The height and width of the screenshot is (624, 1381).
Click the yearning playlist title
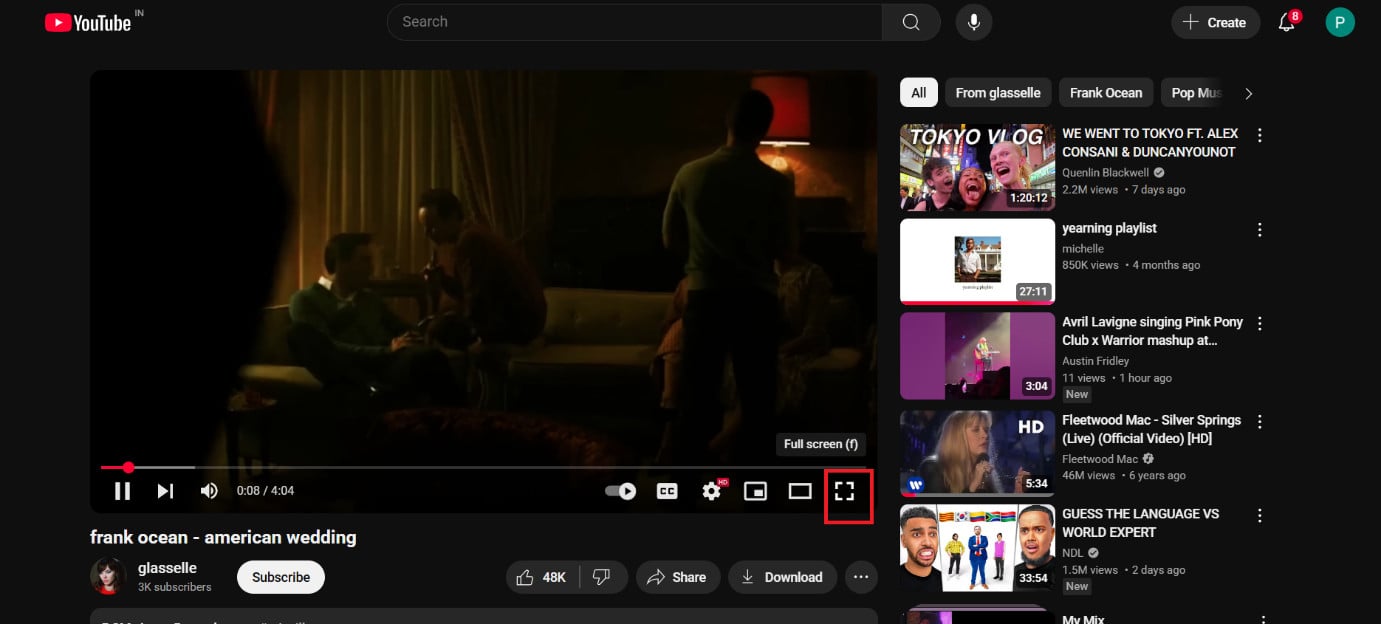[x=1109, y=228]
